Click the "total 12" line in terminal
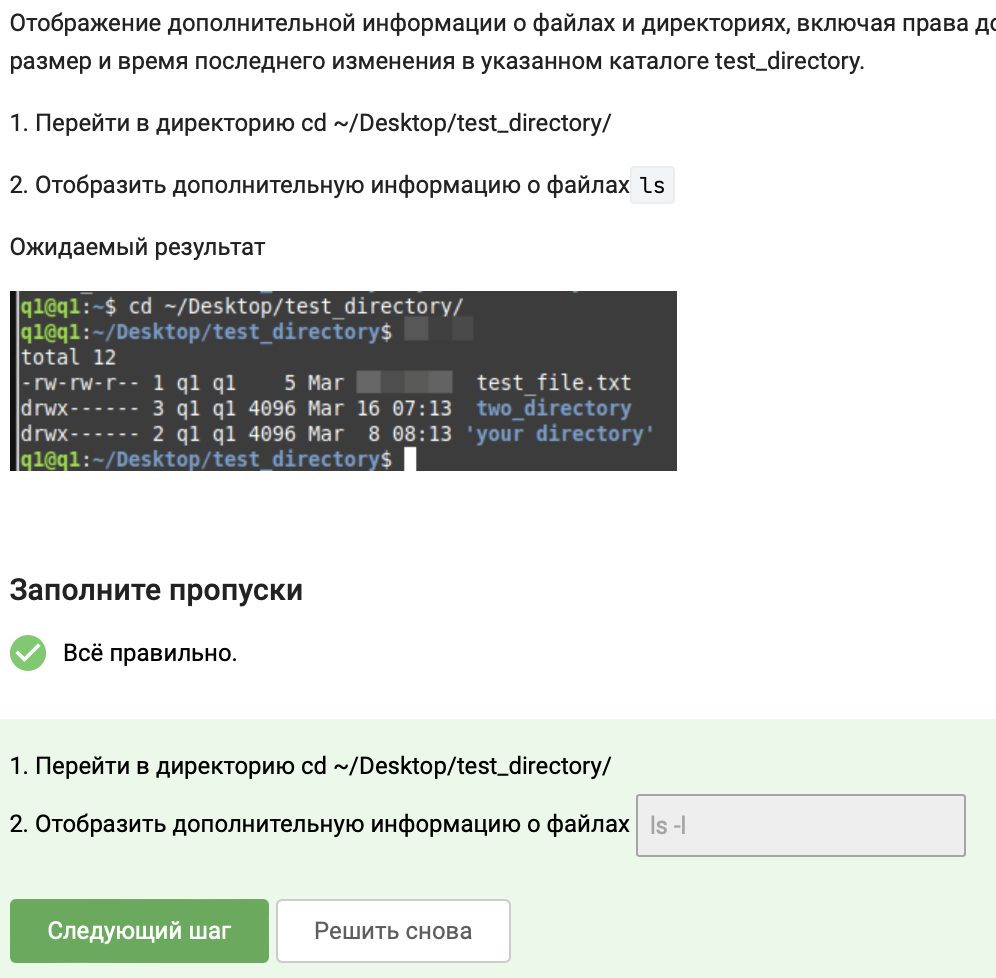This screenshot has height=978, width=996. 68,357
